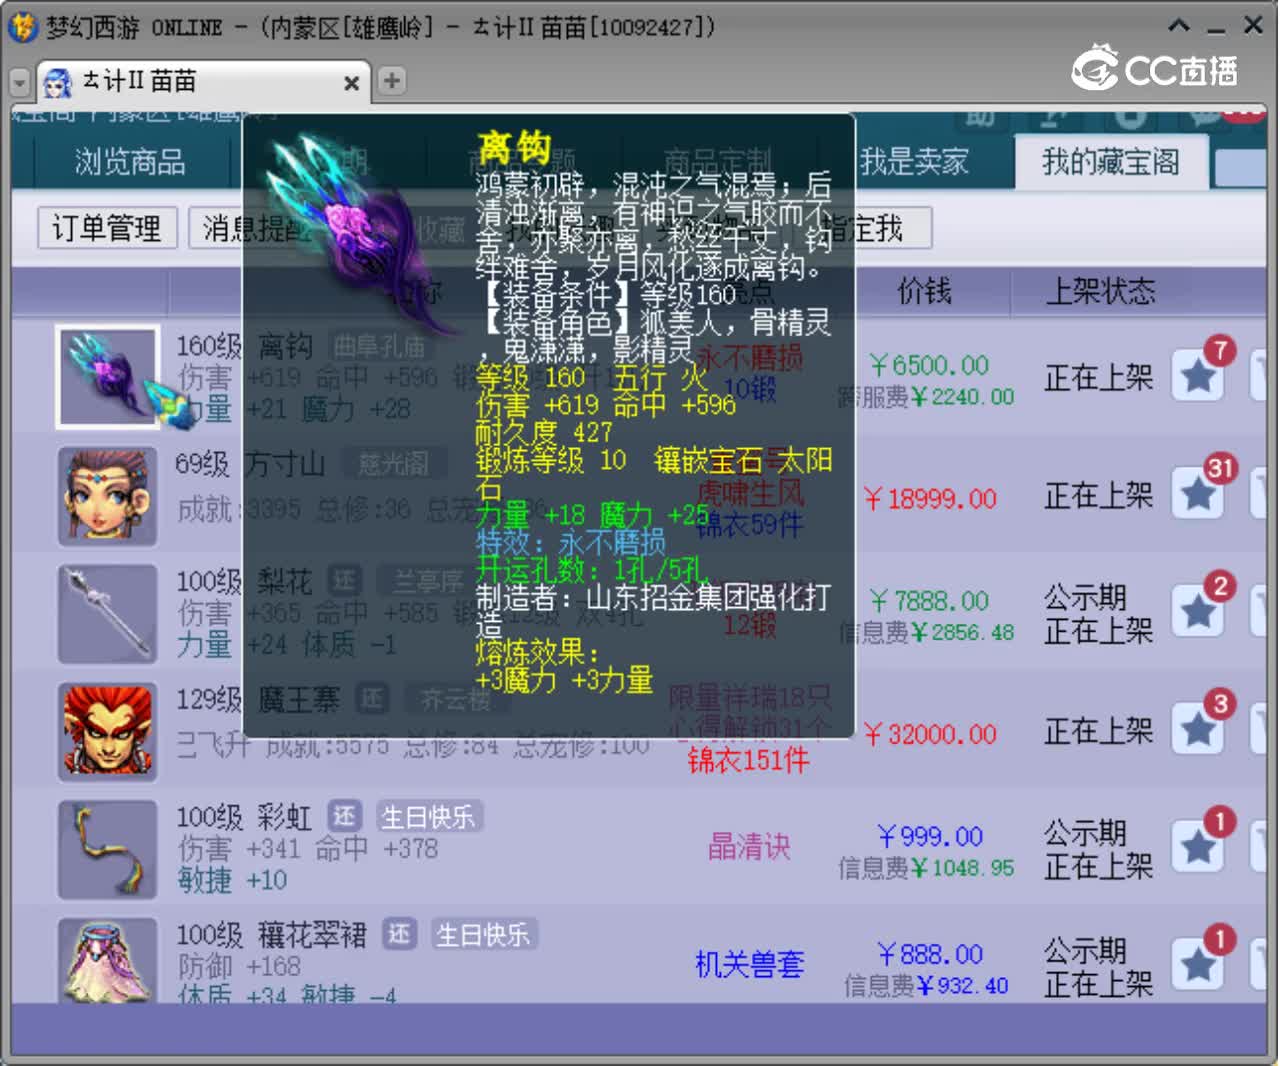This screenshot has height=1066, width=1280.
Task: Click the character avatar icon in tab
Action: coord(58,82)
